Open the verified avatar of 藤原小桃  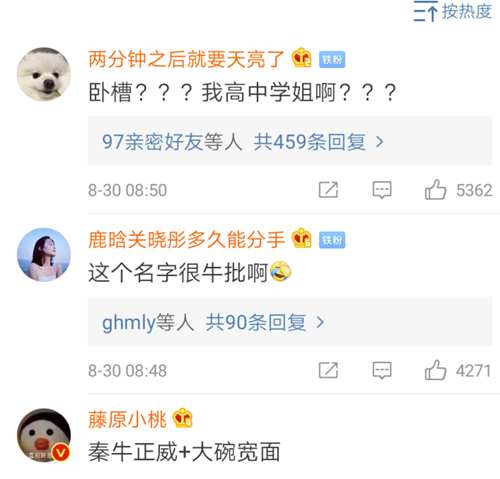tap(44, 435)
